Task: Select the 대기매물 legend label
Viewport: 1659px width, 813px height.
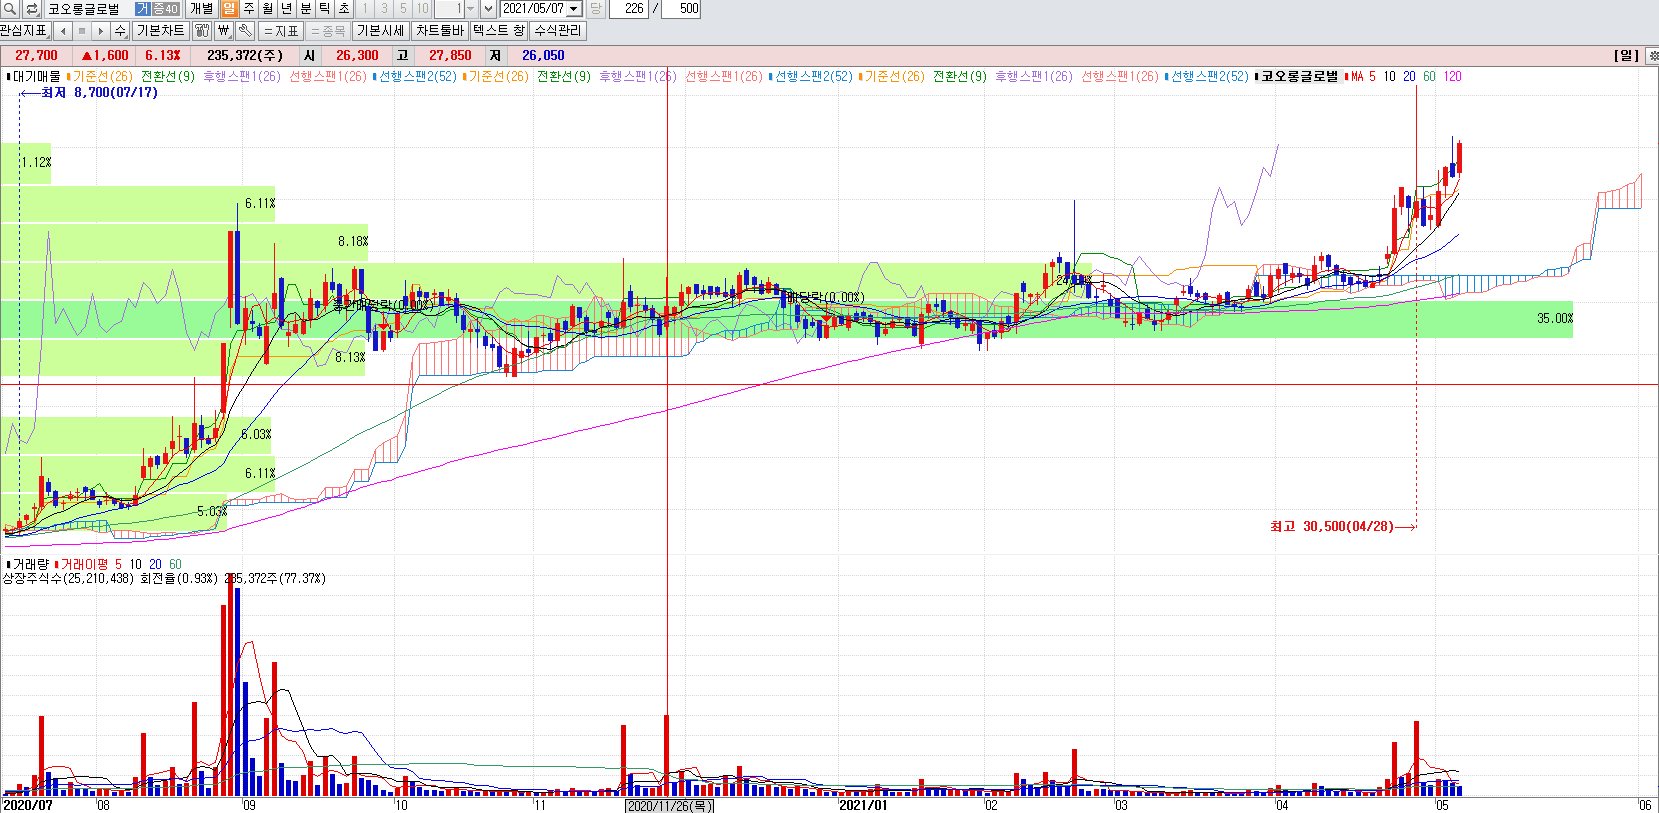Action: pyautogui.click(x=36, y=76)
